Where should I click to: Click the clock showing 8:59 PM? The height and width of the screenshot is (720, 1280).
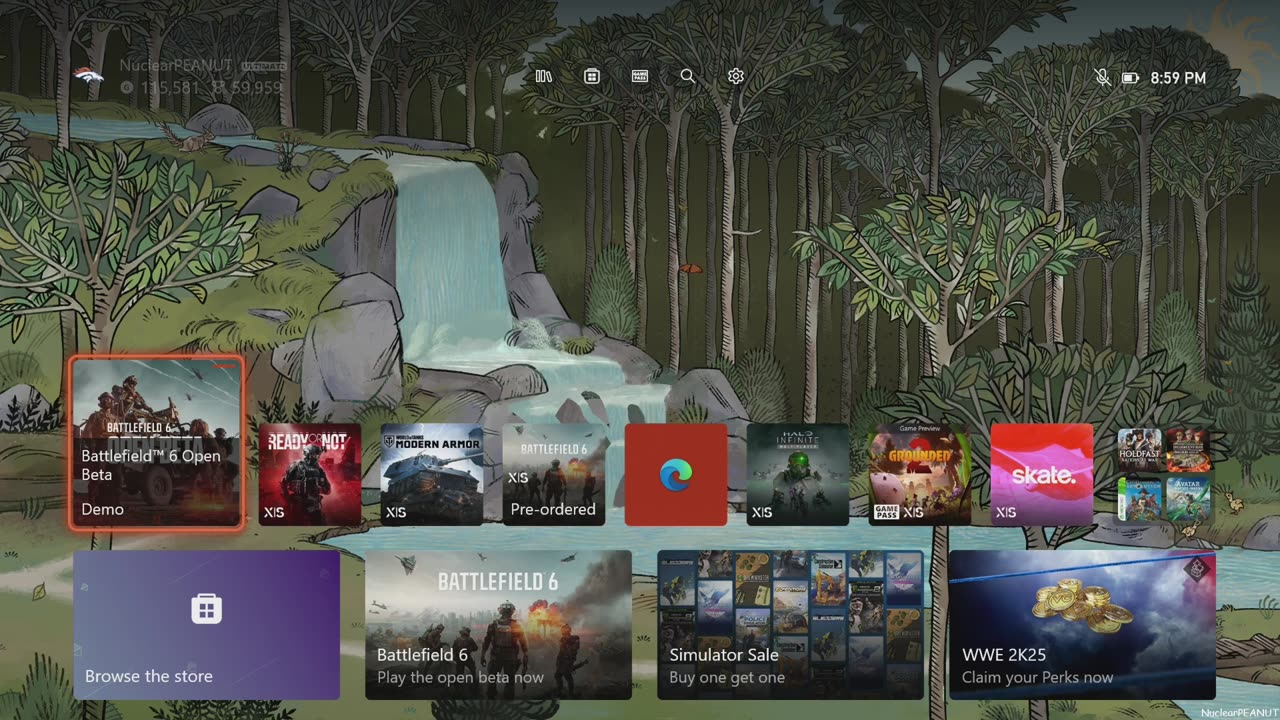(x=1178, y=78)
